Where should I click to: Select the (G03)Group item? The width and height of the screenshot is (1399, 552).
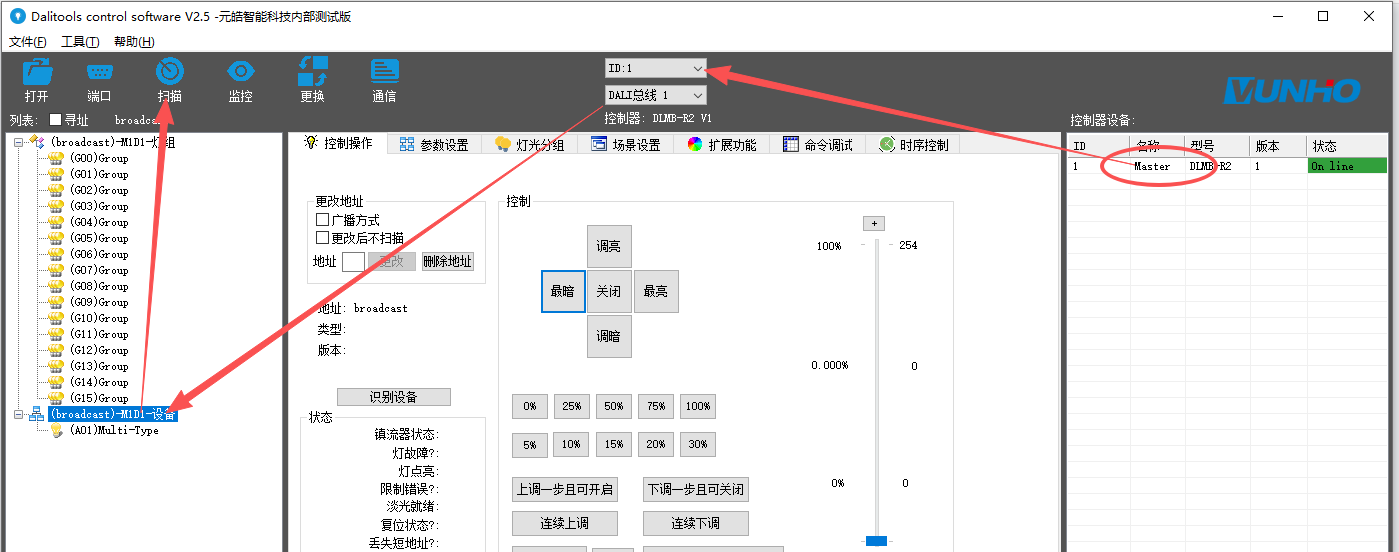point(99,206)
